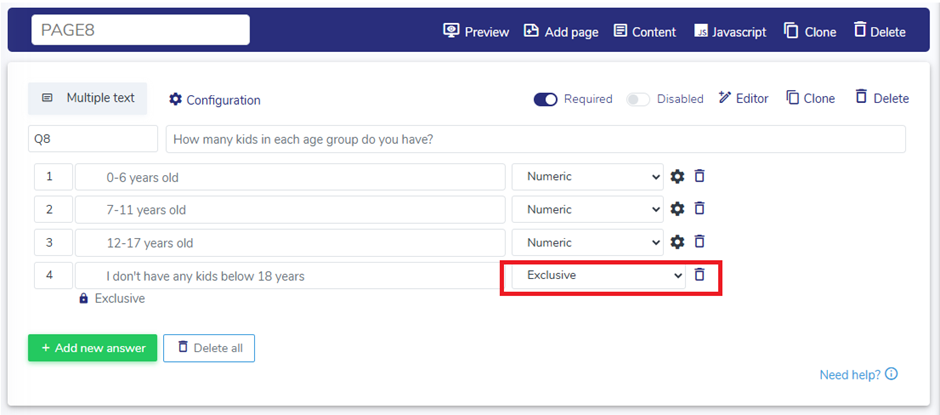Delete the 7-11 years old answer row
Viewport: 940px width, 415px height.
click(x=700, y=210)
